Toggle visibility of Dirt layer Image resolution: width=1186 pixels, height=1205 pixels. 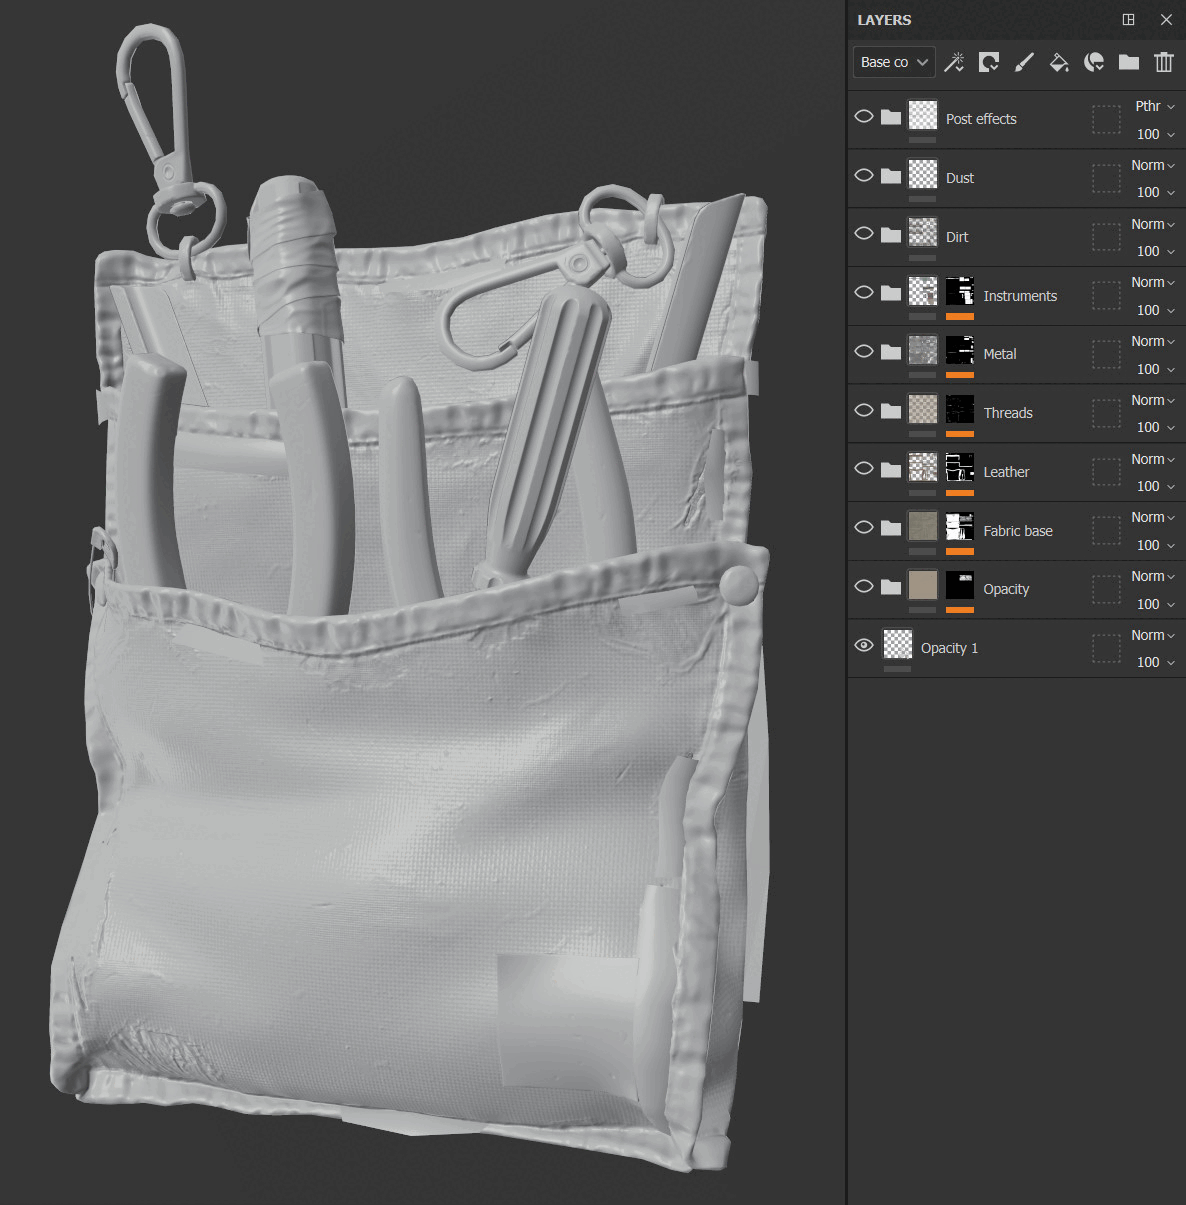click(x=864, y=233)
